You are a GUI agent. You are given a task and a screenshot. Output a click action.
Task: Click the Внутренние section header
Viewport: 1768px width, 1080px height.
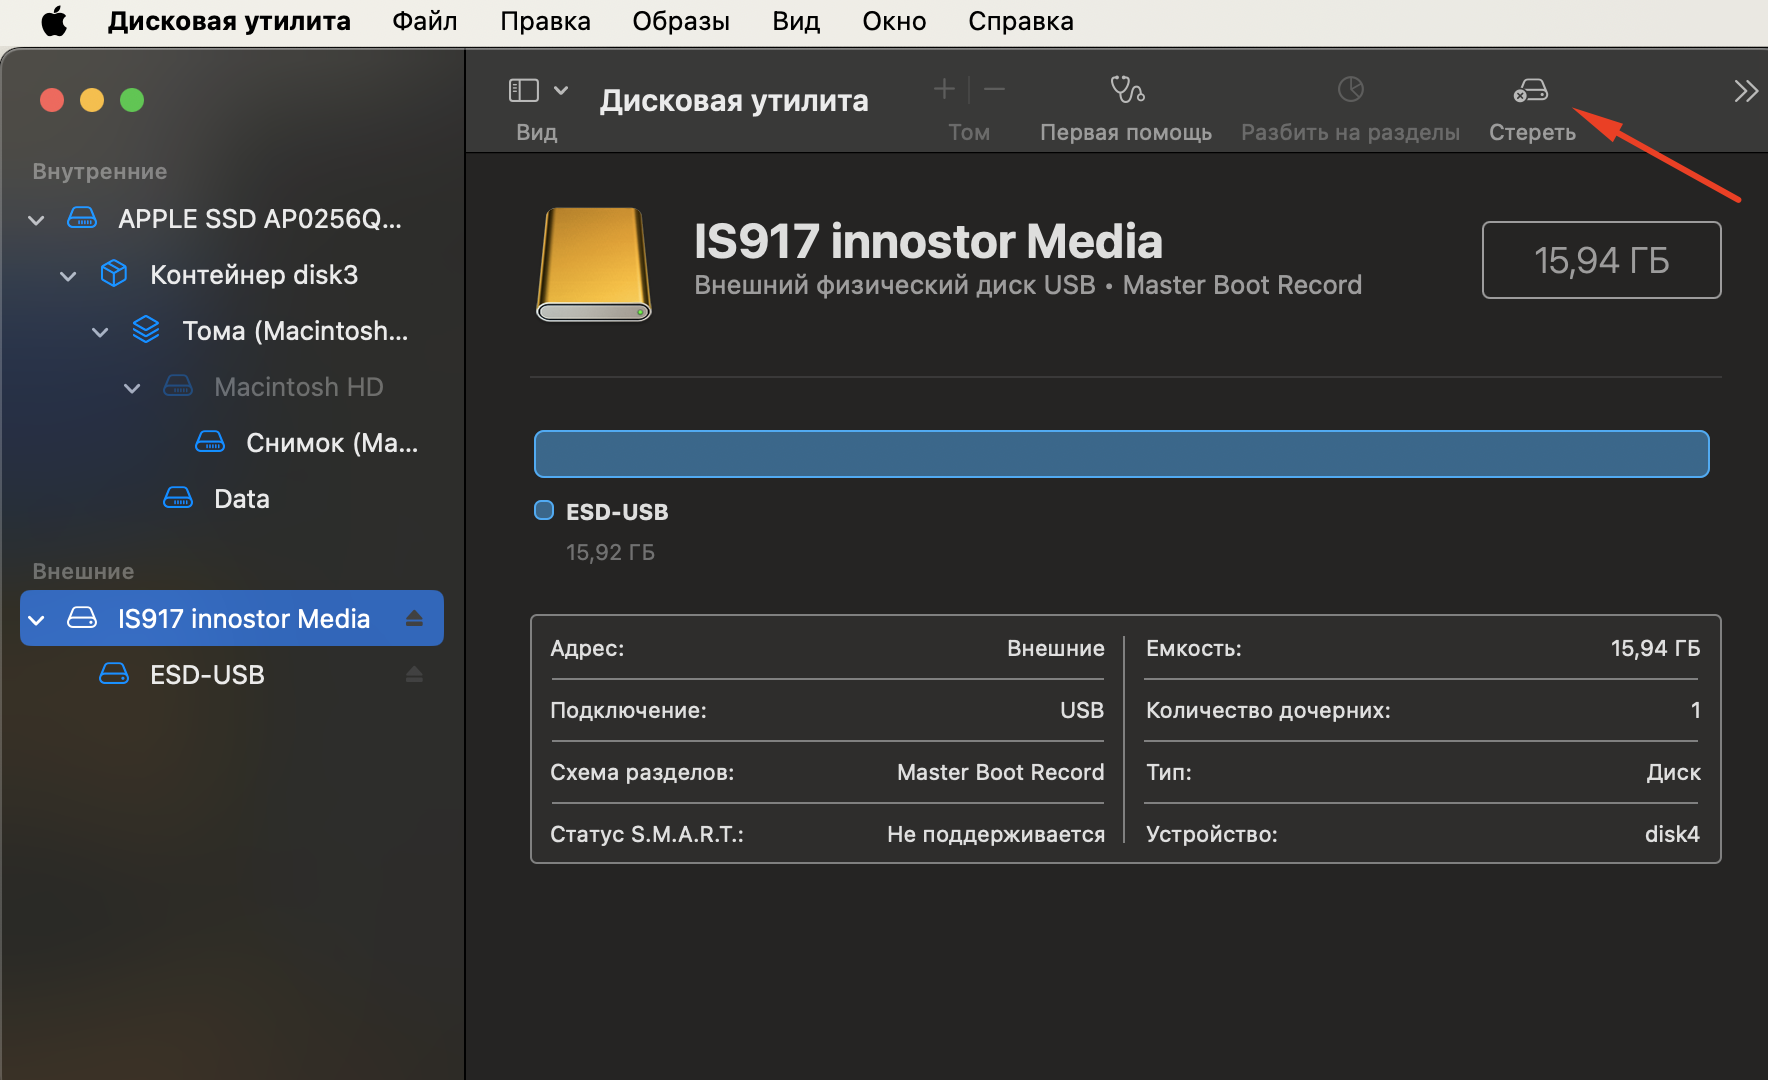pos(99,171)
